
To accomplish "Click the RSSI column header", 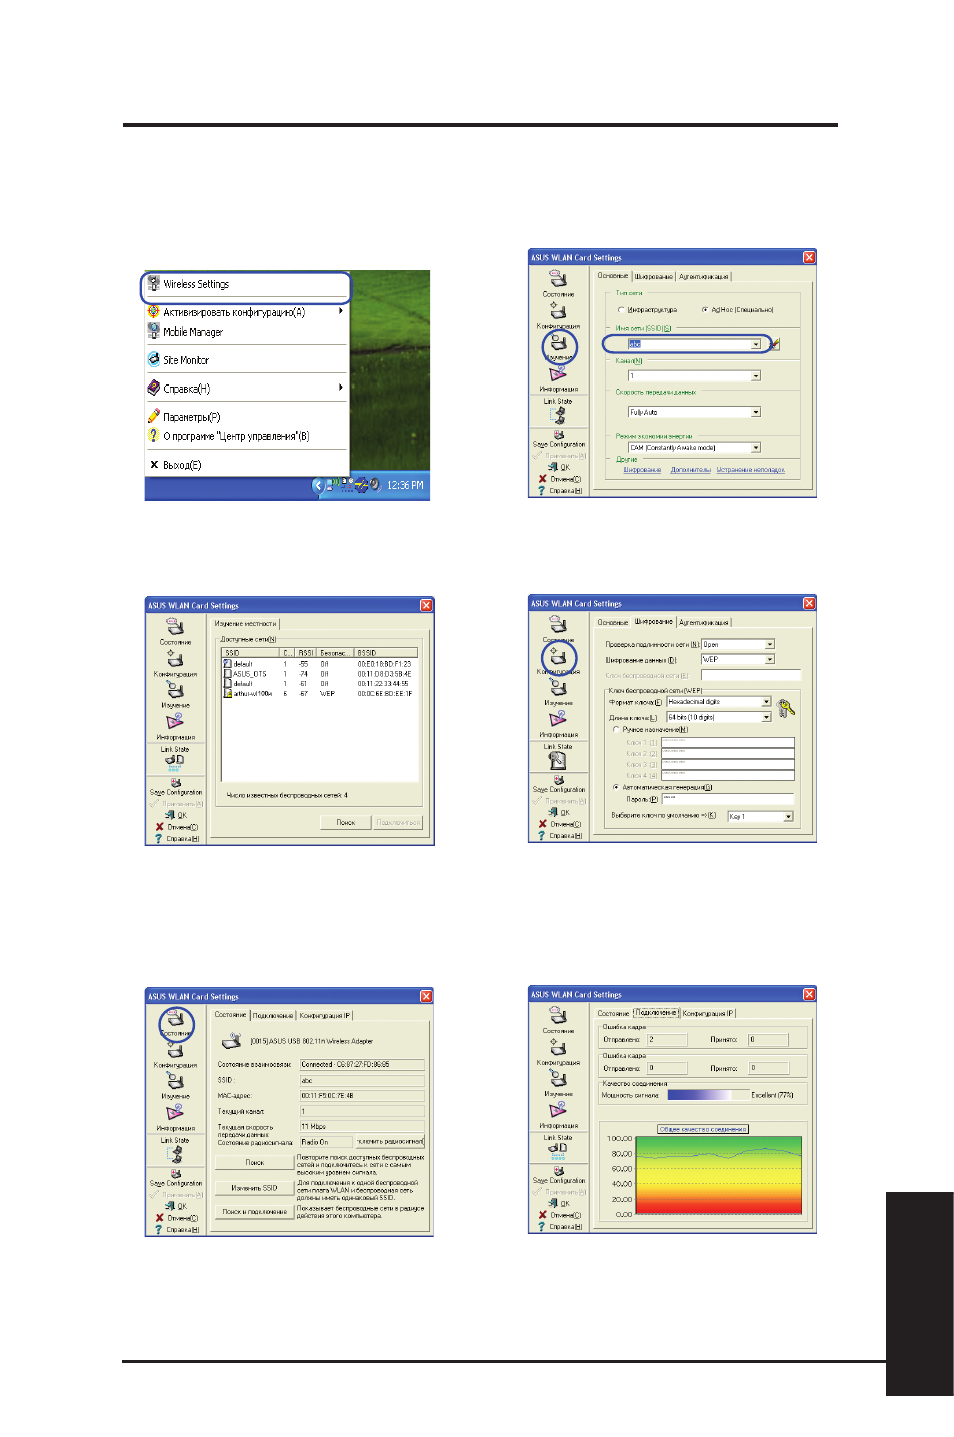I will click(x=306, y=653).
